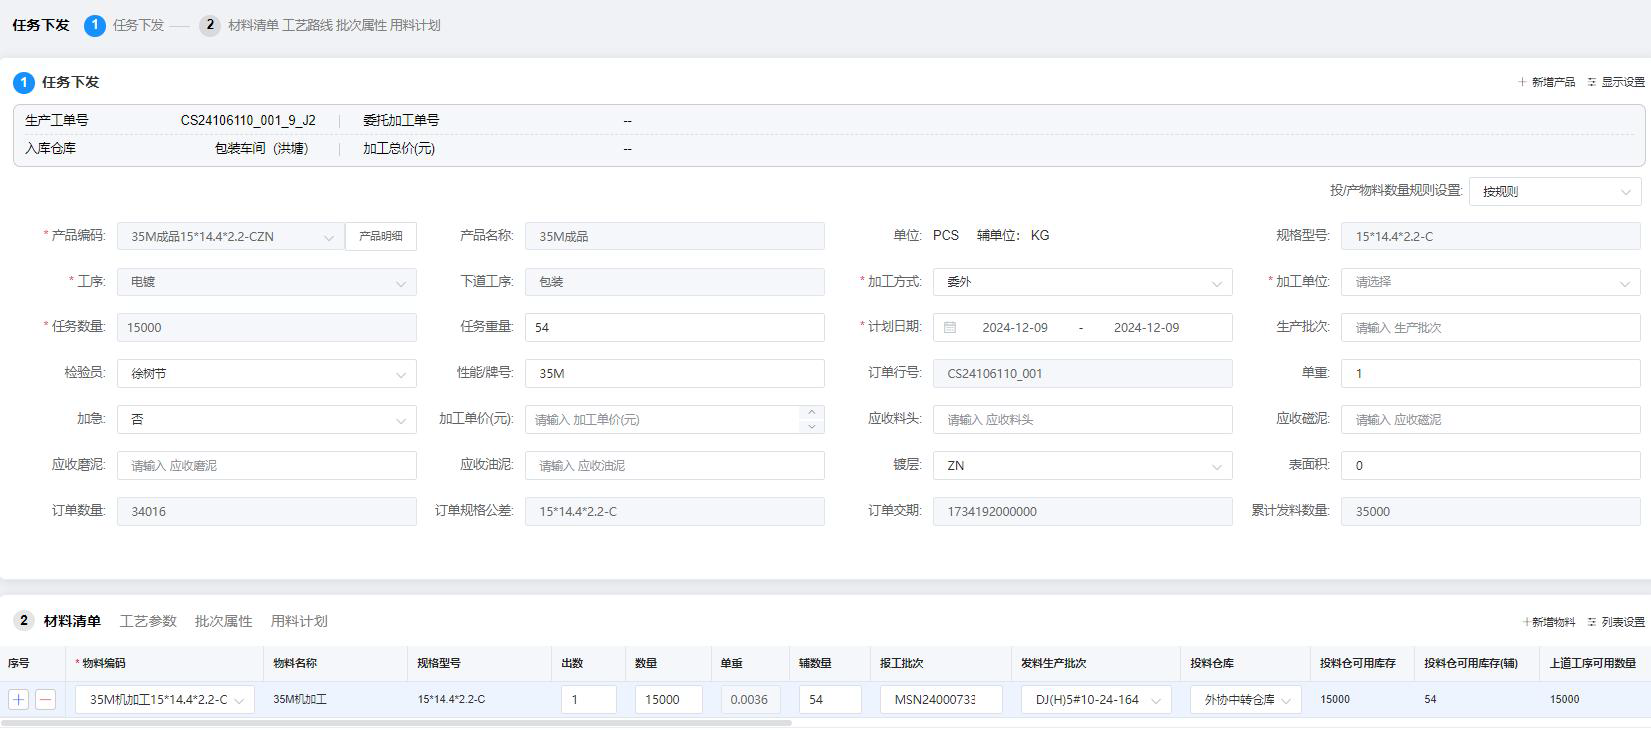Click the minus icon to remove material row
This screenshot has width=1651, height=730.
[x=45, y=700]
